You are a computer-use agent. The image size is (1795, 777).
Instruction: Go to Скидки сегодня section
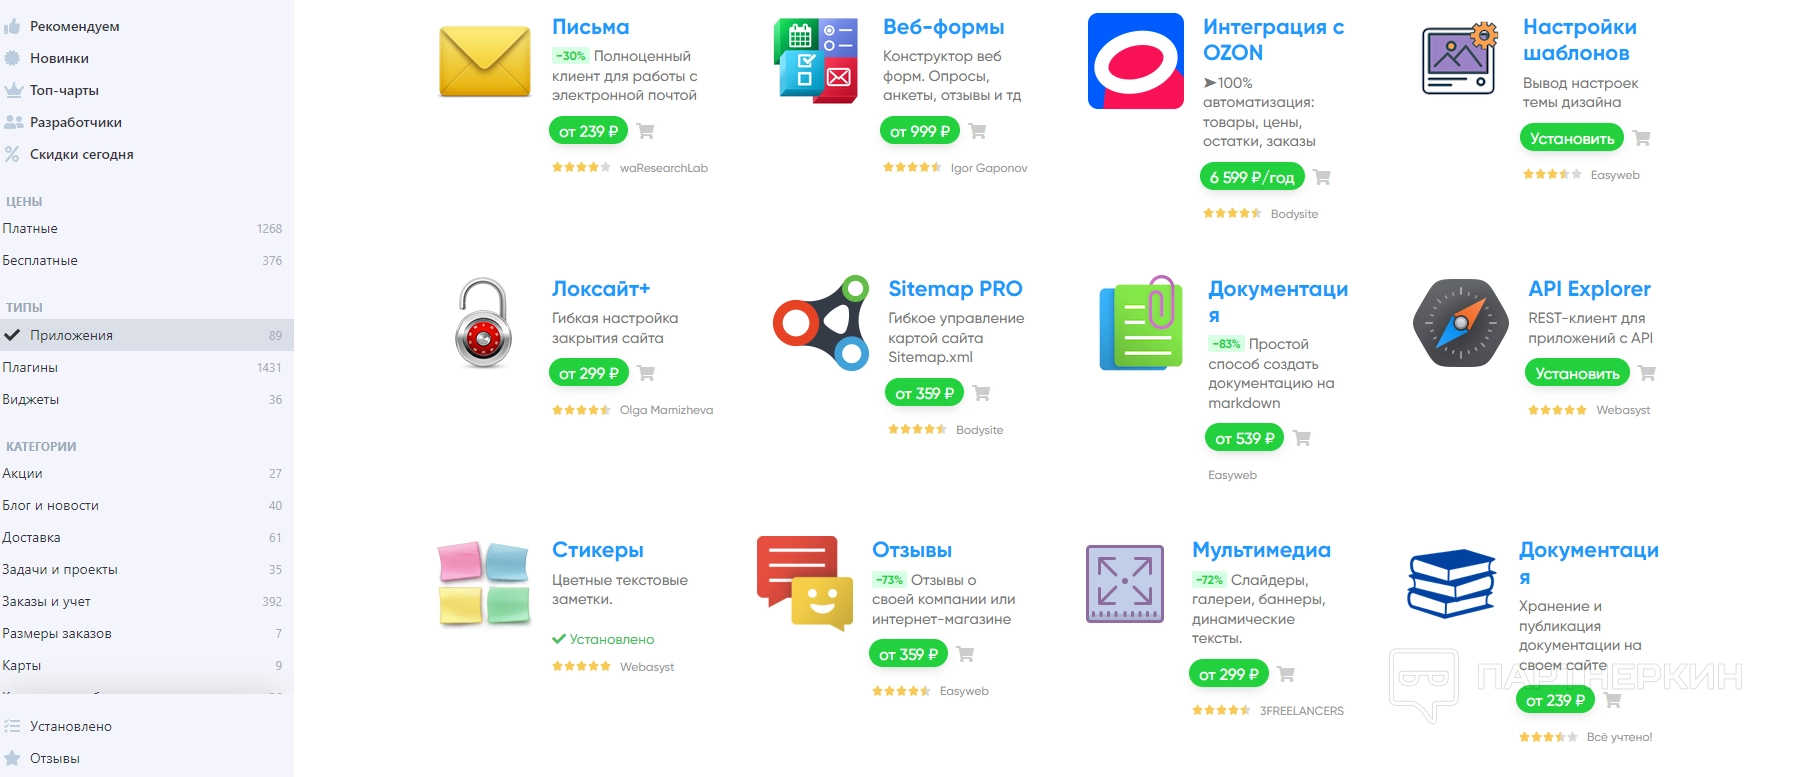(x=81, y=154)
